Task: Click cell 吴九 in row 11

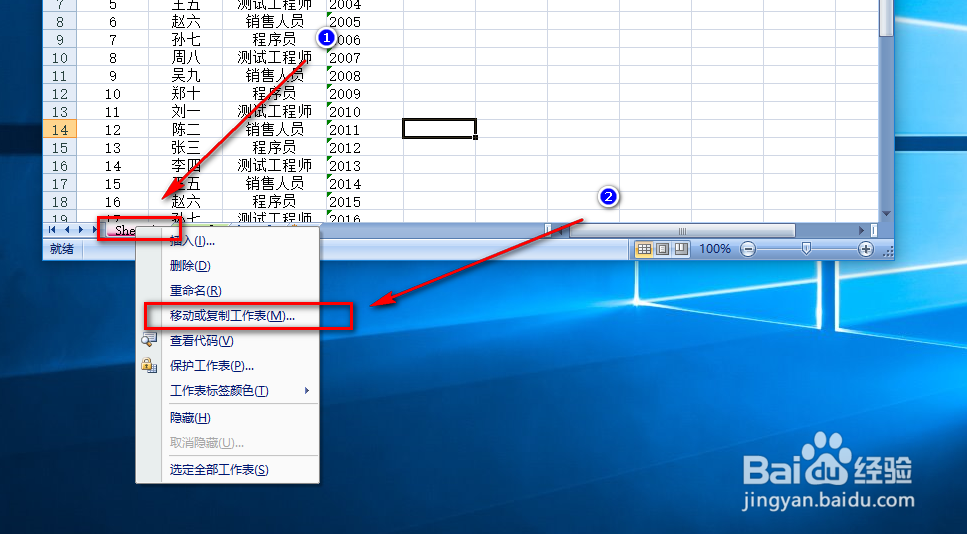Action: coord(186,76)
